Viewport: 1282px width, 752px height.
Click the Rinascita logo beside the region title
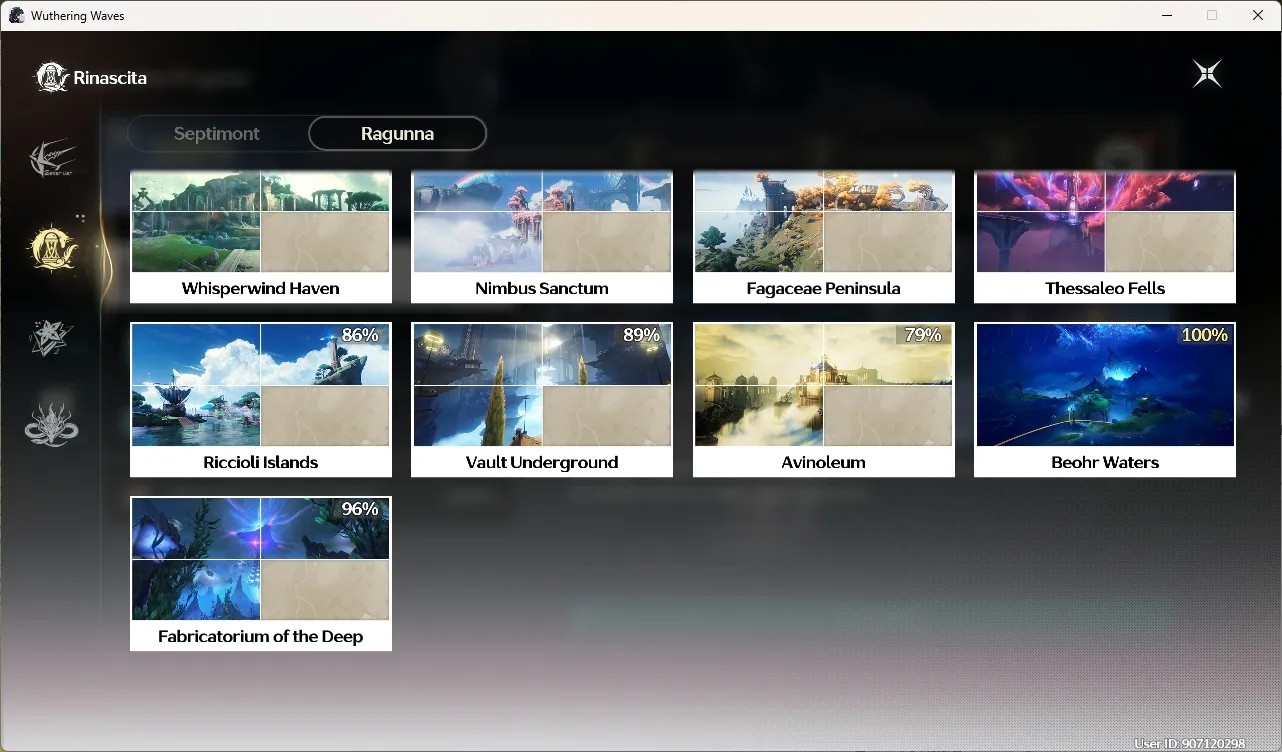(51, 77)
